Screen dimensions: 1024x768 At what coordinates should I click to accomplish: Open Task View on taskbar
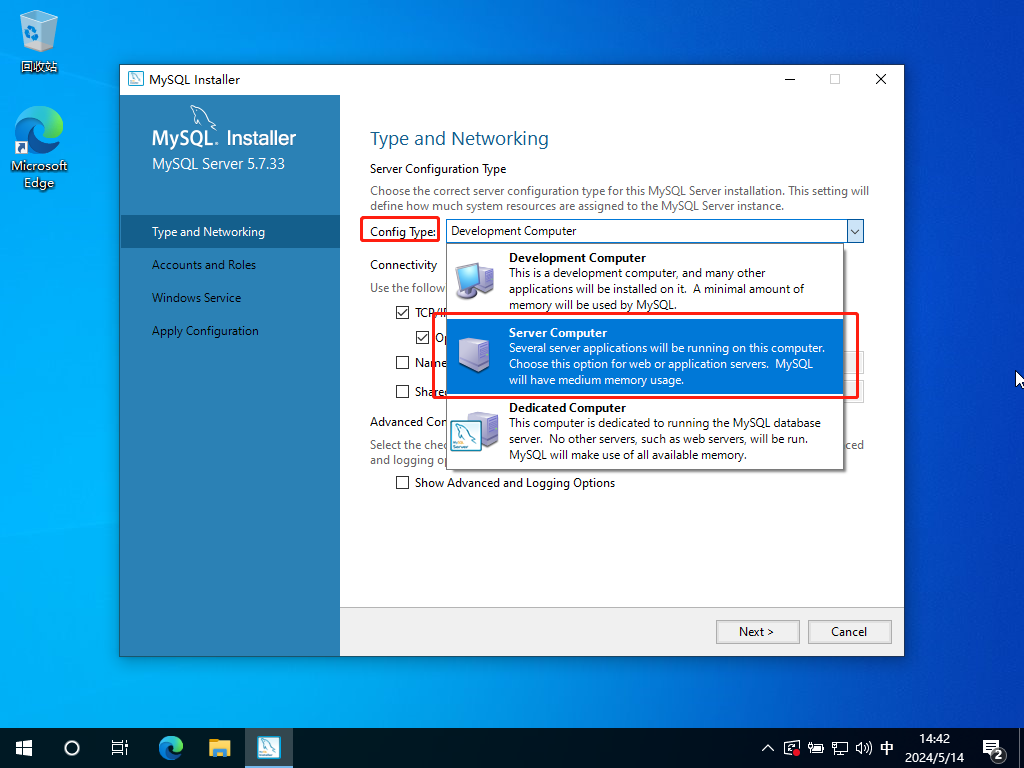click(119, 747)
